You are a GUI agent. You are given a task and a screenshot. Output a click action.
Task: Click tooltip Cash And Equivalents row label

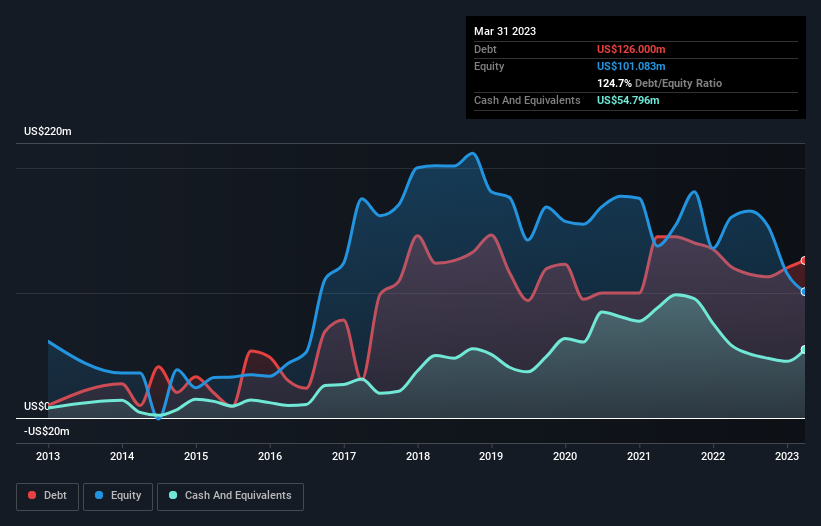click(527, 100)
